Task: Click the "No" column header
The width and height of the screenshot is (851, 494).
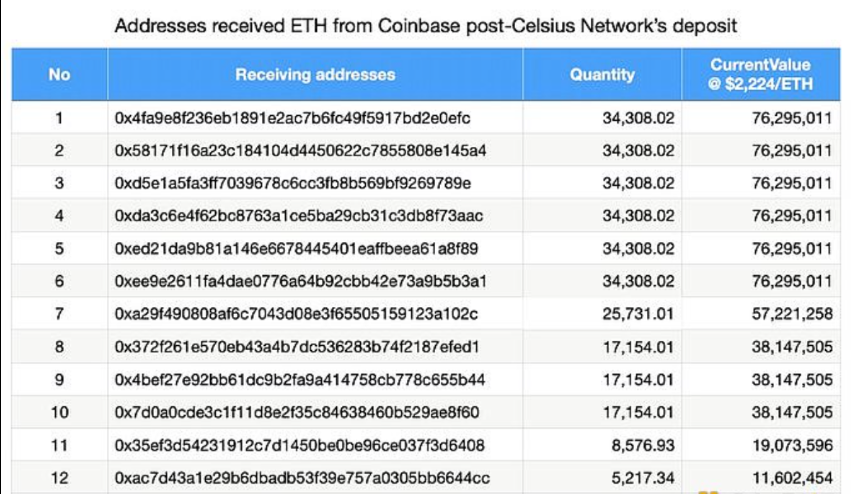Action: [59, 75]
